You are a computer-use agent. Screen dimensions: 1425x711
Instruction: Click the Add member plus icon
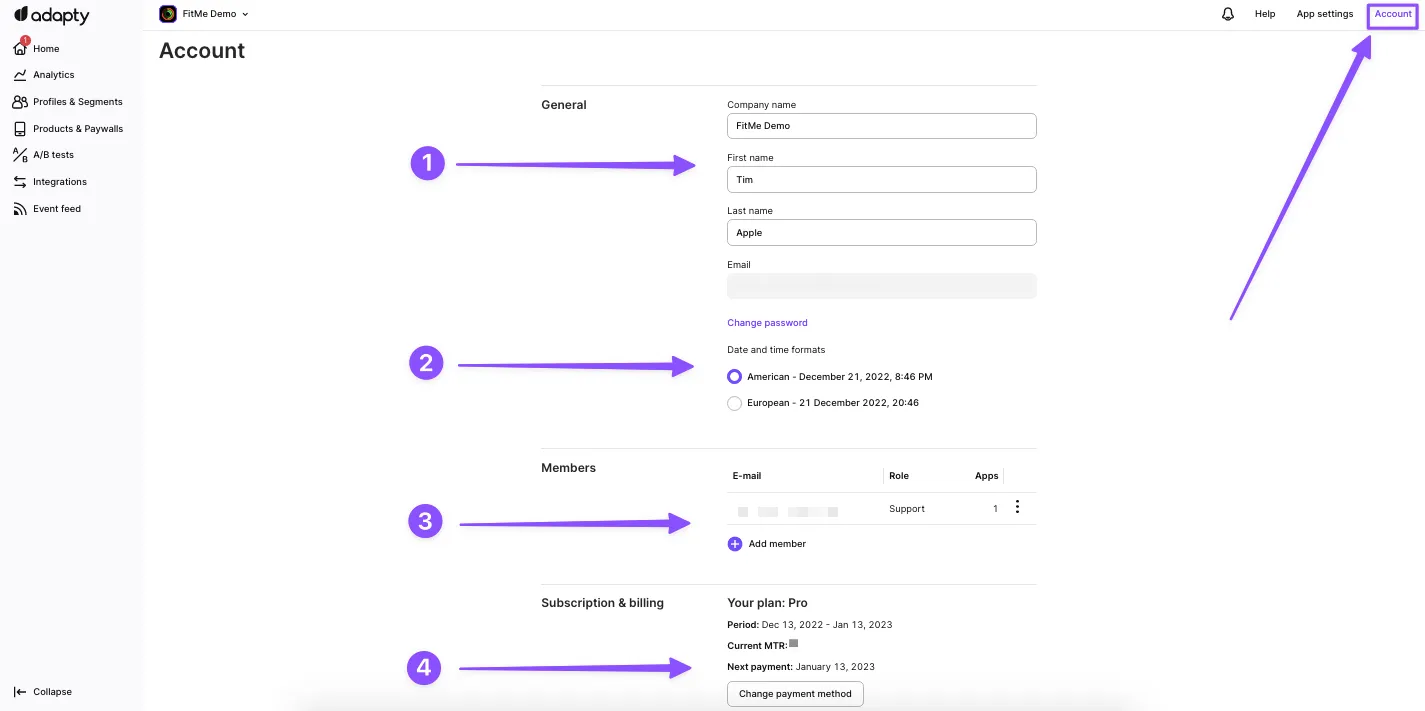coord(735,544)
